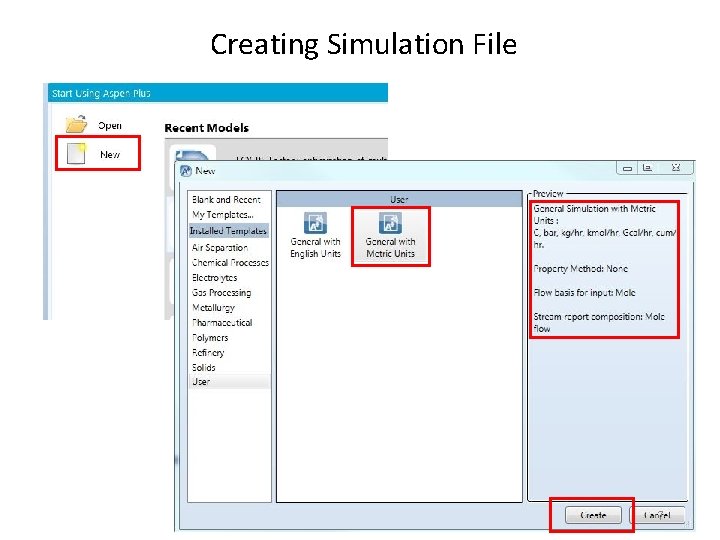This screenshot has height=540, width=720.
Task: Choose the Electrolytes template category
Action: (x=214, y=278)
